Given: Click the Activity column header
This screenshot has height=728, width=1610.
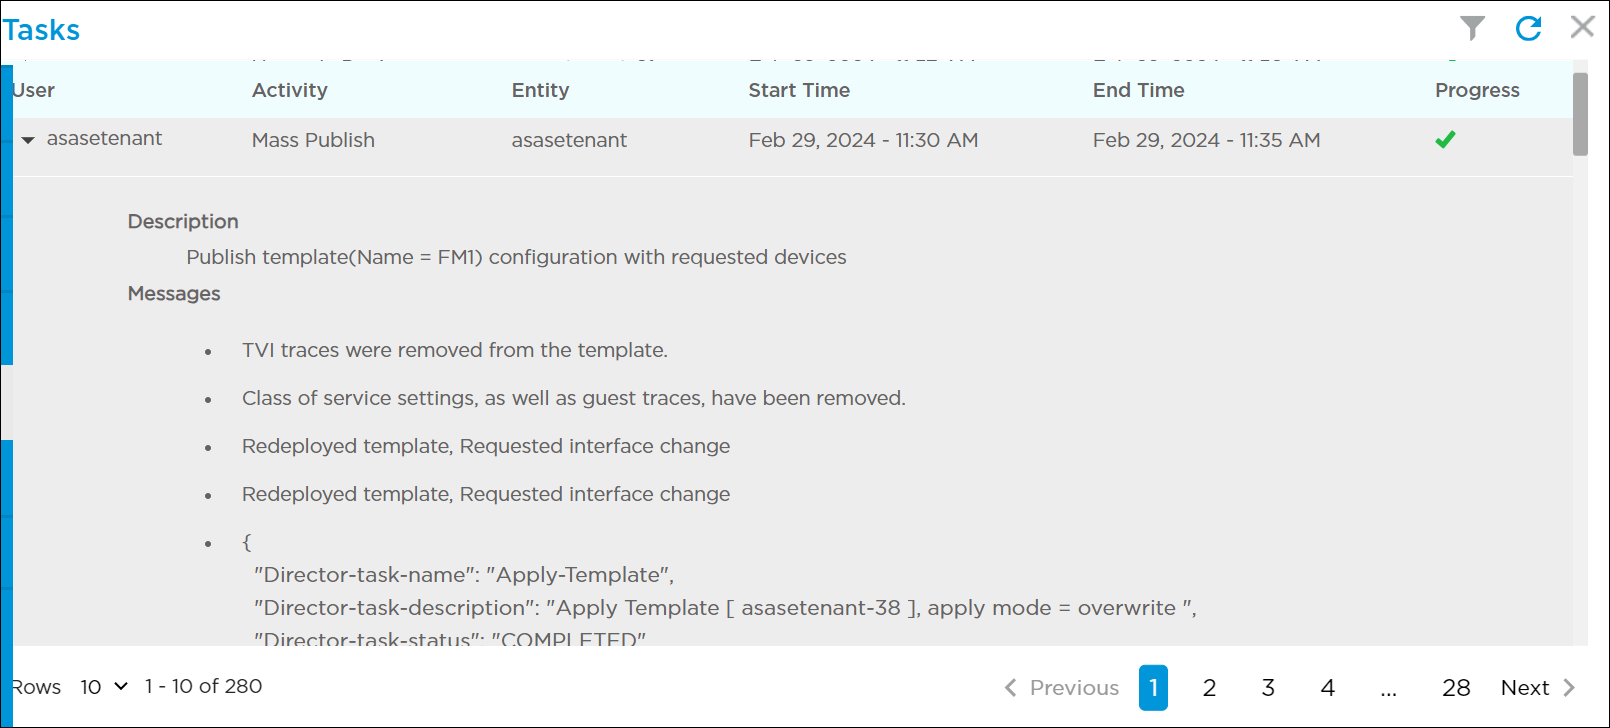Looking at the screenshot, I should click(x=289, y=90).
